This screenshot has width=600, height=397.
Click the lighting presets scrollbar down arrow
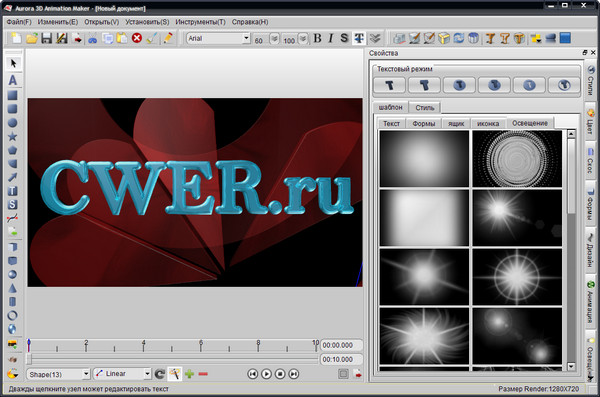point(571,366)
